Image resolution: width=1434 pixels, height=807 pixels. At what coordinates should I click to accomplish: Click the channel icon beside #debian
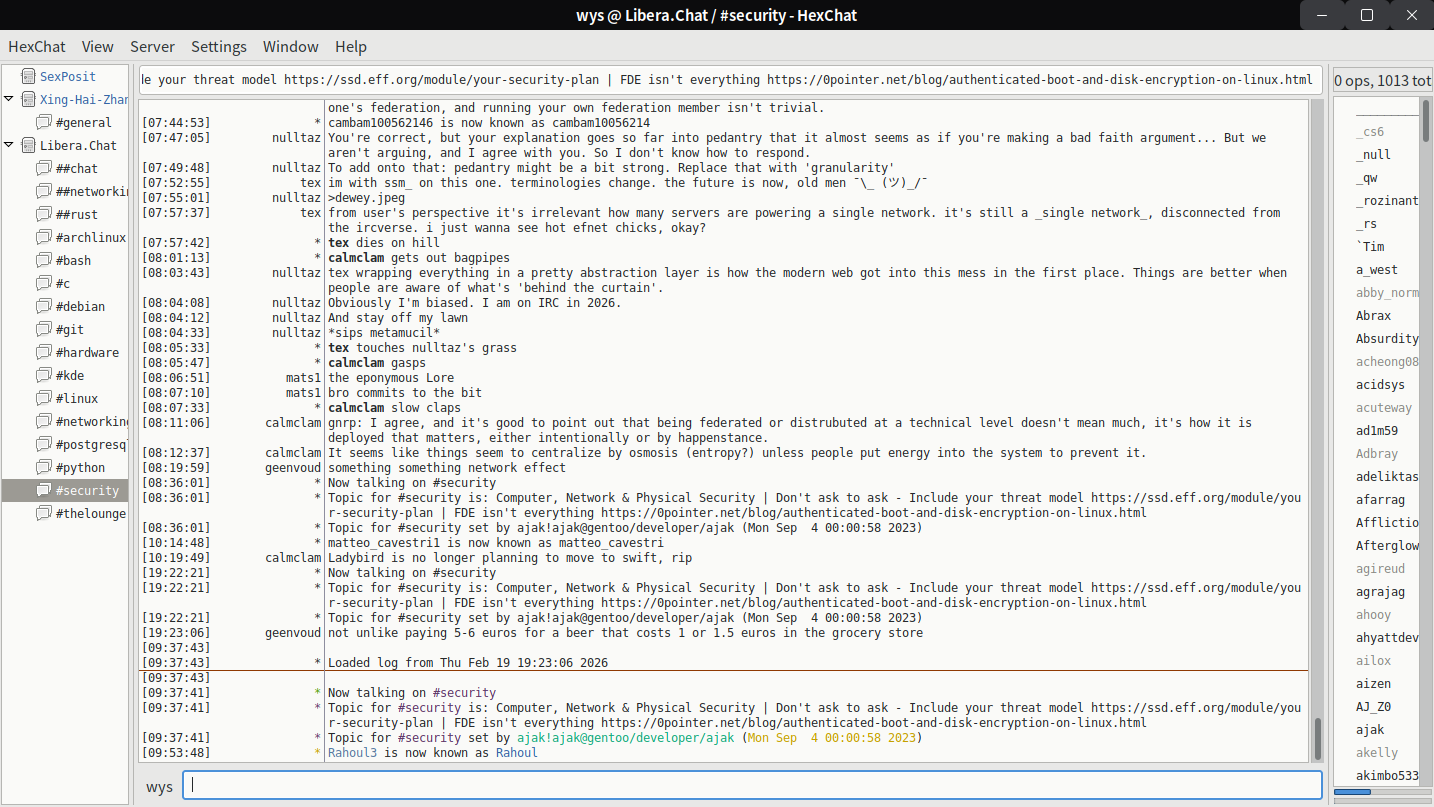coord(43,306)
